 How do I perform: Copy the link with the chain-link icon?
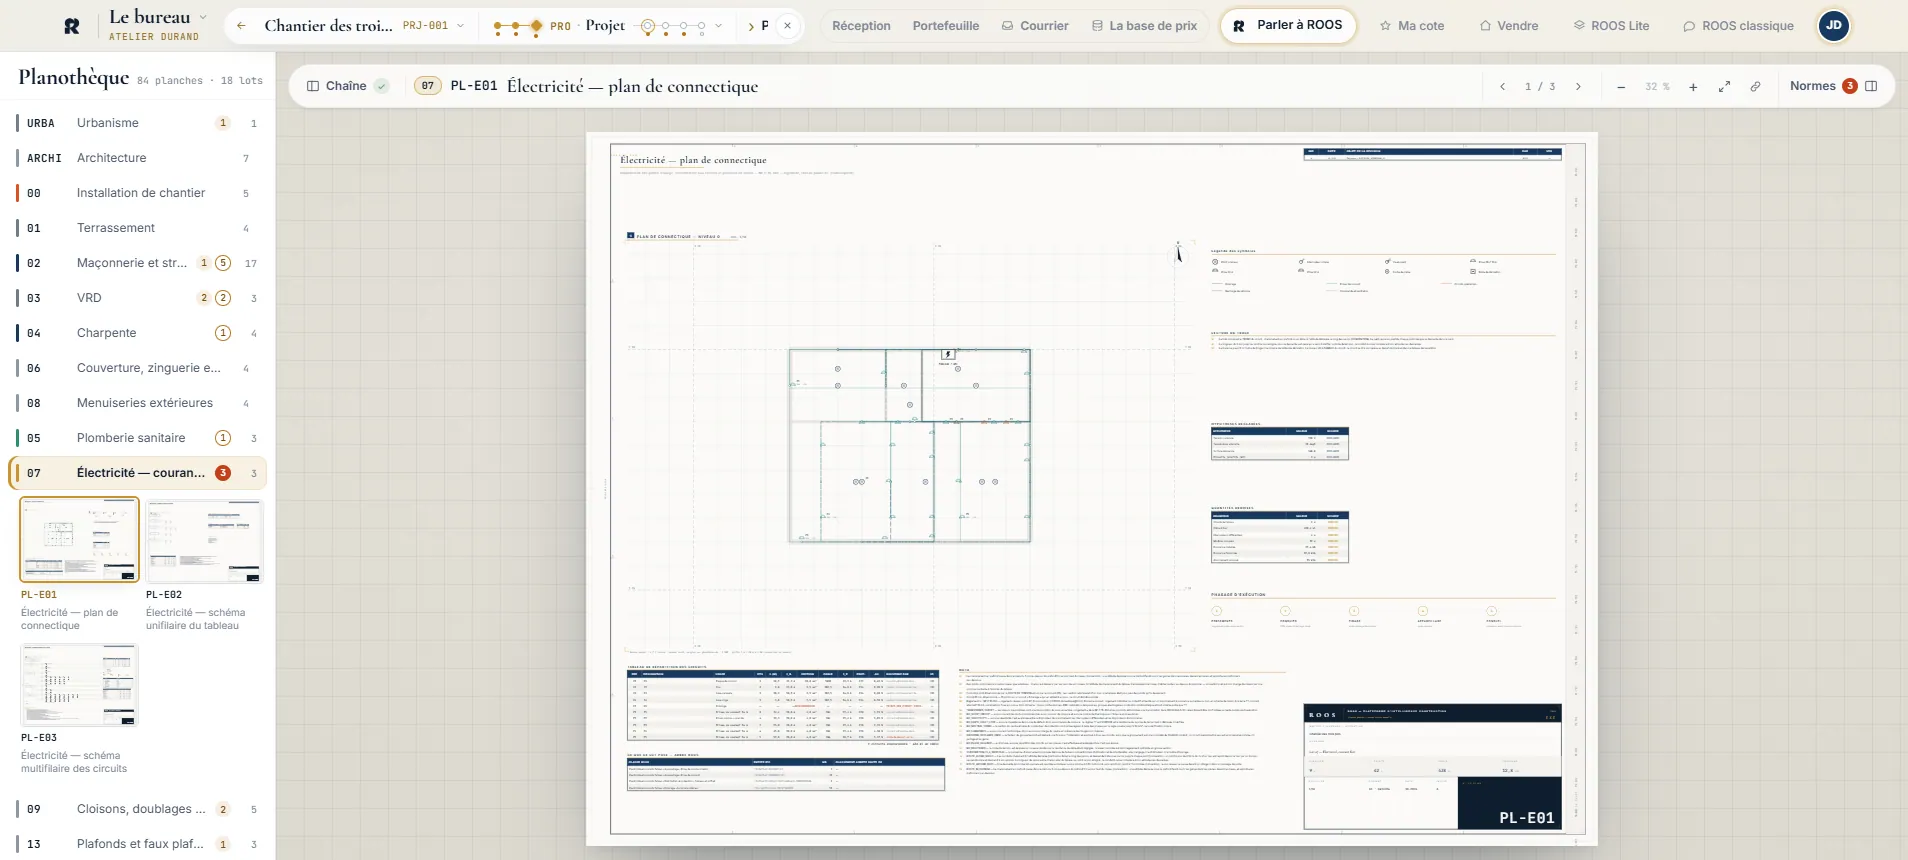click(1755, 87)
